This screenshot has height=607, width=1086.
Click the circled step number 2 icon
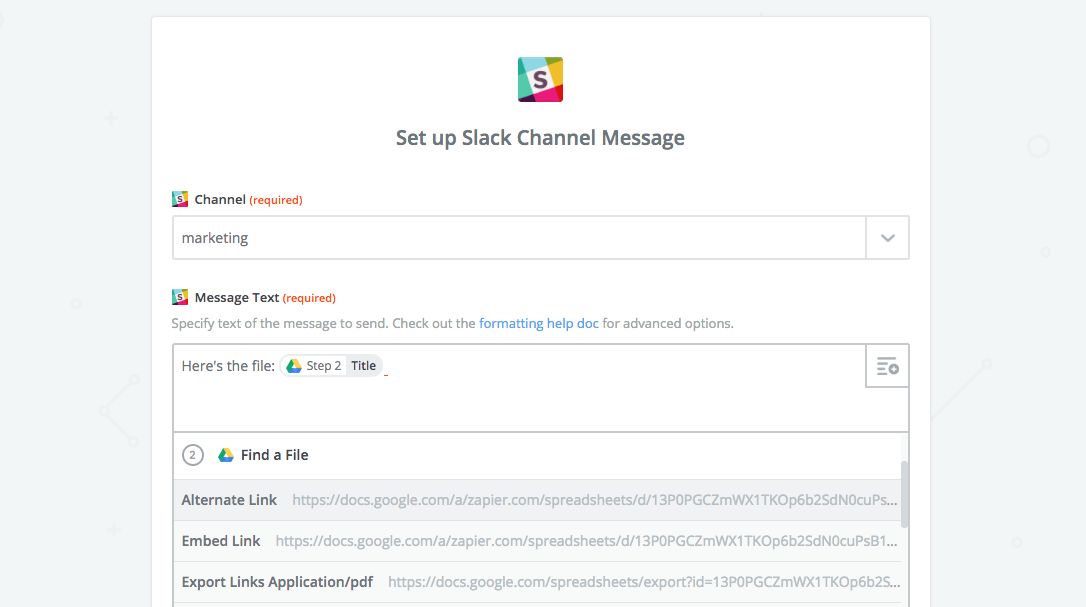click(x=193, y=455)
